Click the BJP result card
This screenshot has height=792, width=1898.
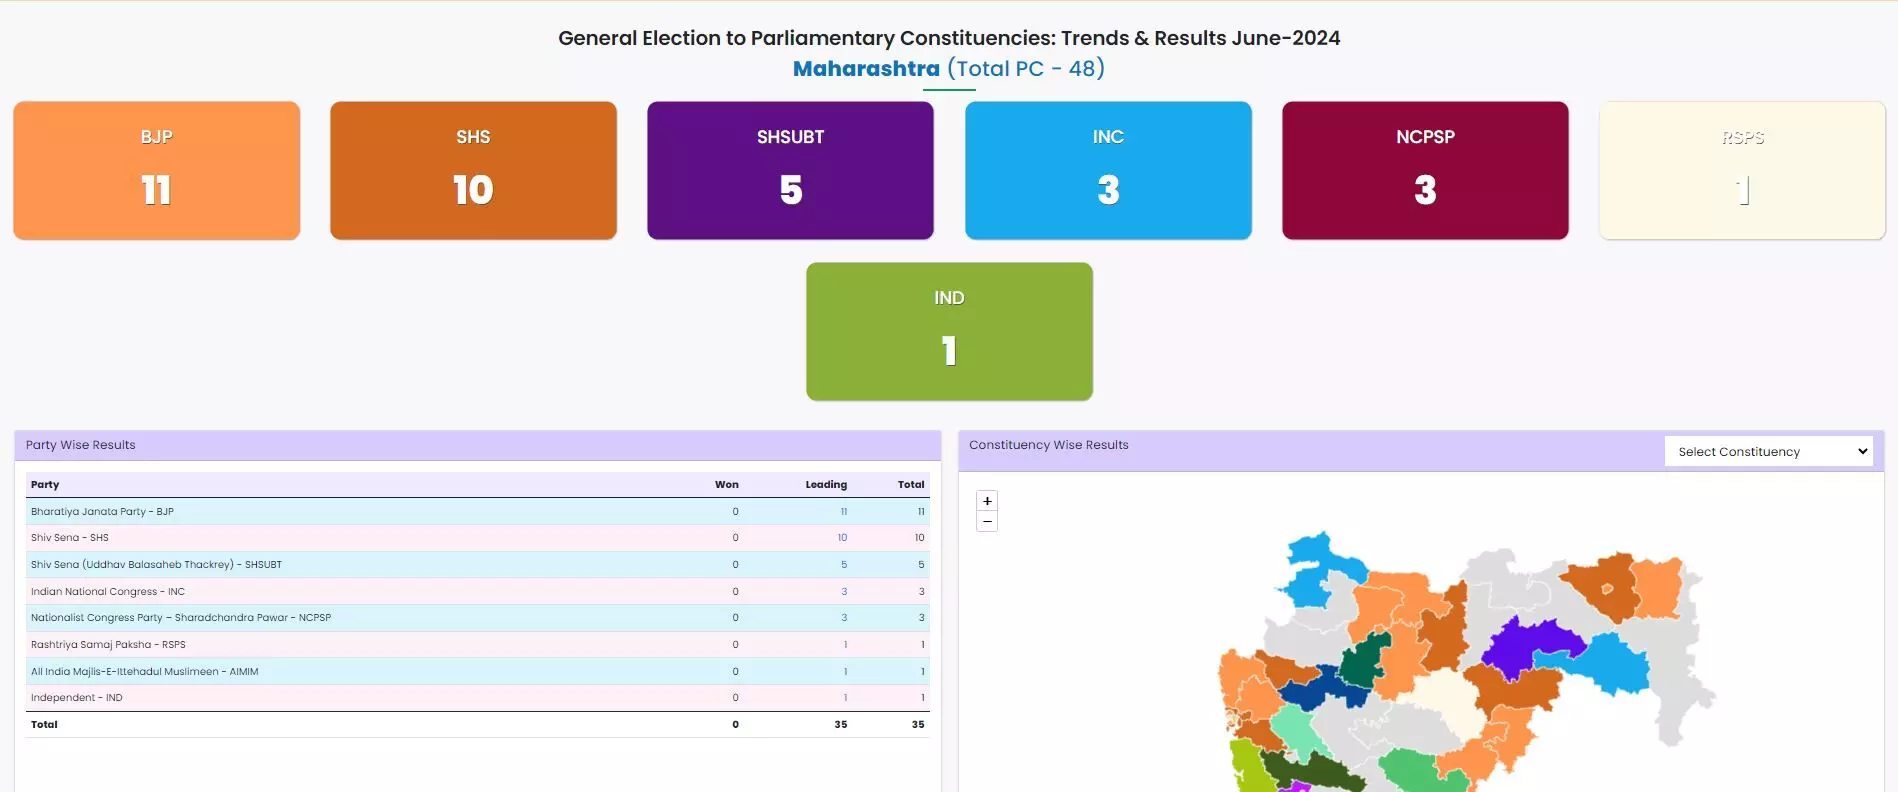point(157,170)
